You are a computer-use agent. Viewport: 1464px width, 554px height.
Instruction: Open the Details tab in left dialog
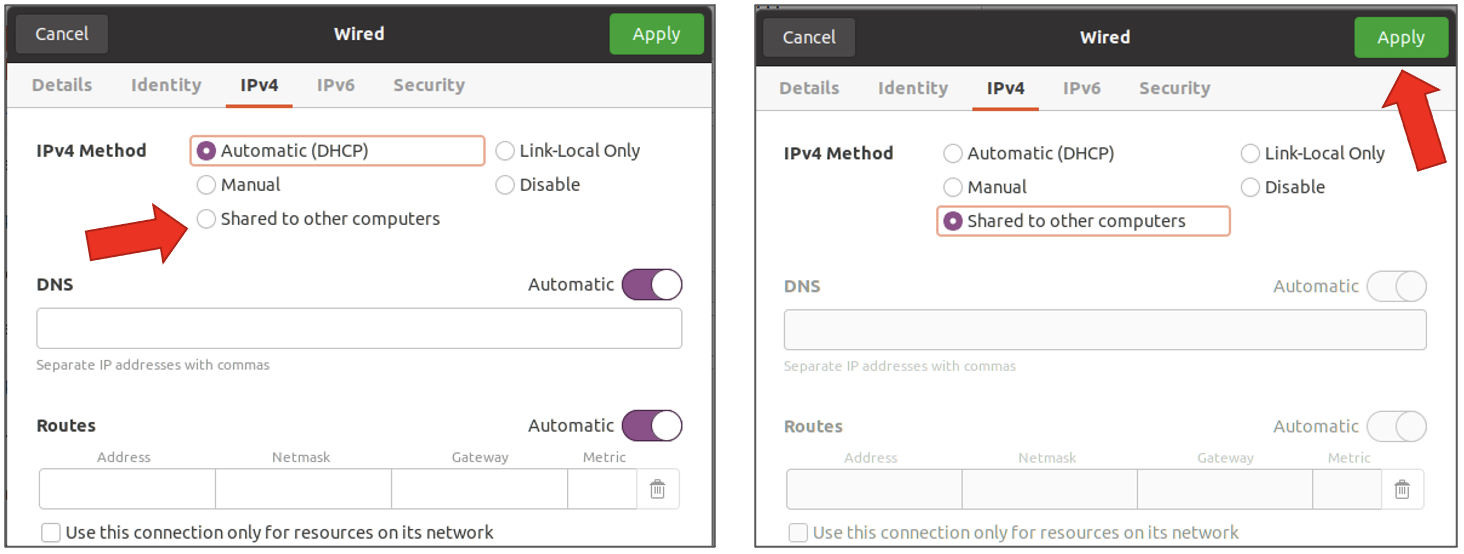[x=62, y=86]
